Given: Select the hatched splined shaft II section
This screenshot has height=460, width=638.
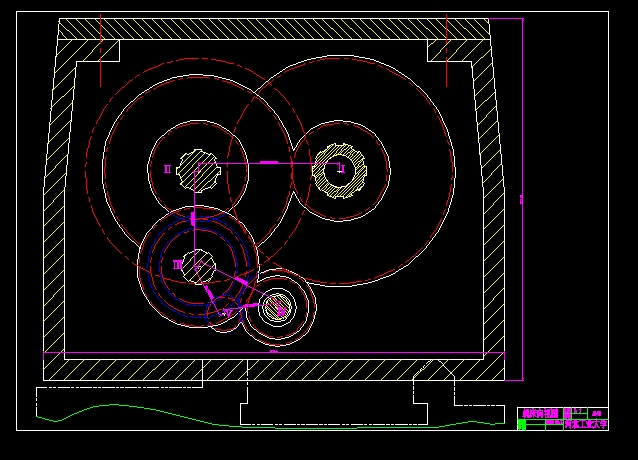Looking at the screenshot, I should pyautogui.click(x=198, y=170).
